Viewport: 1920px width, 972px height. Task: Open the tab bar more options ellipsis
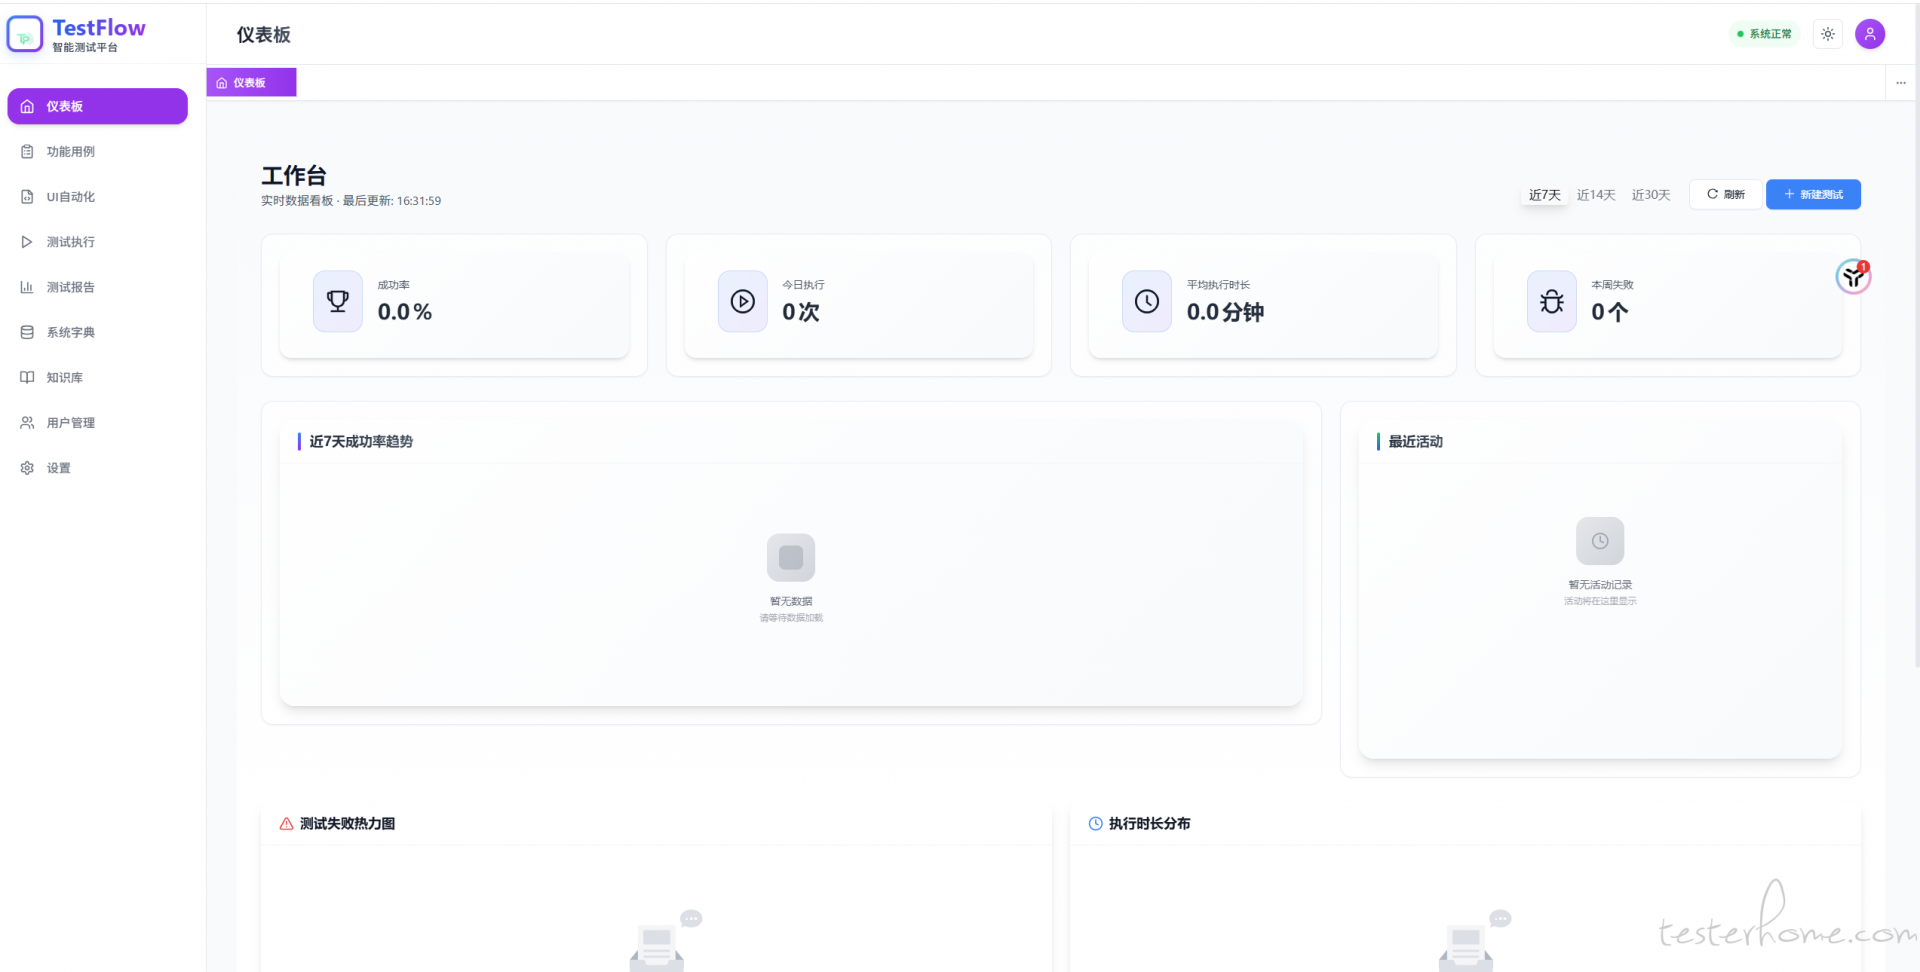1901,83
